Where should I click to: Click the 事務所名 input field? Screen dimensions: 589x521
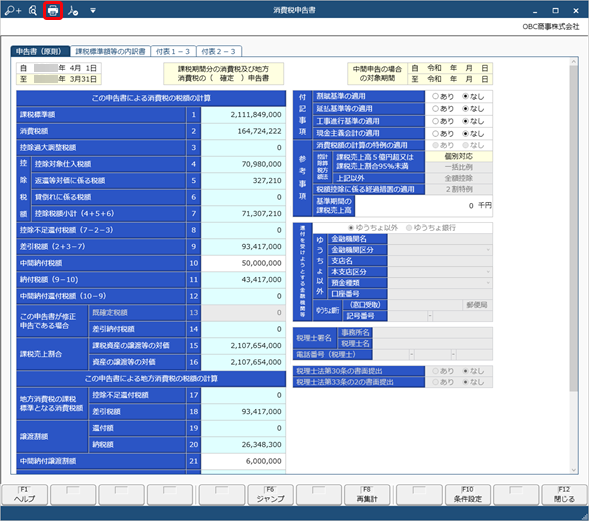433,333
